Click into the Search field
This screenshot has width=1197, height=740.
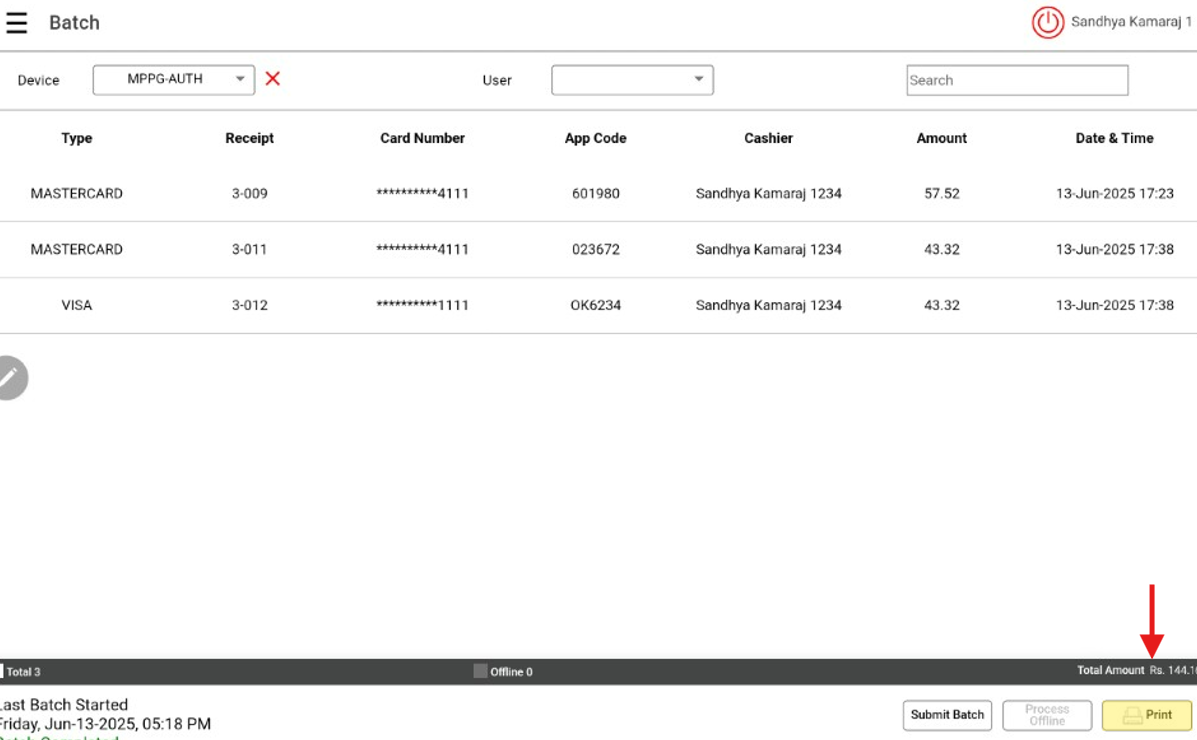[x=1017, y=80]
